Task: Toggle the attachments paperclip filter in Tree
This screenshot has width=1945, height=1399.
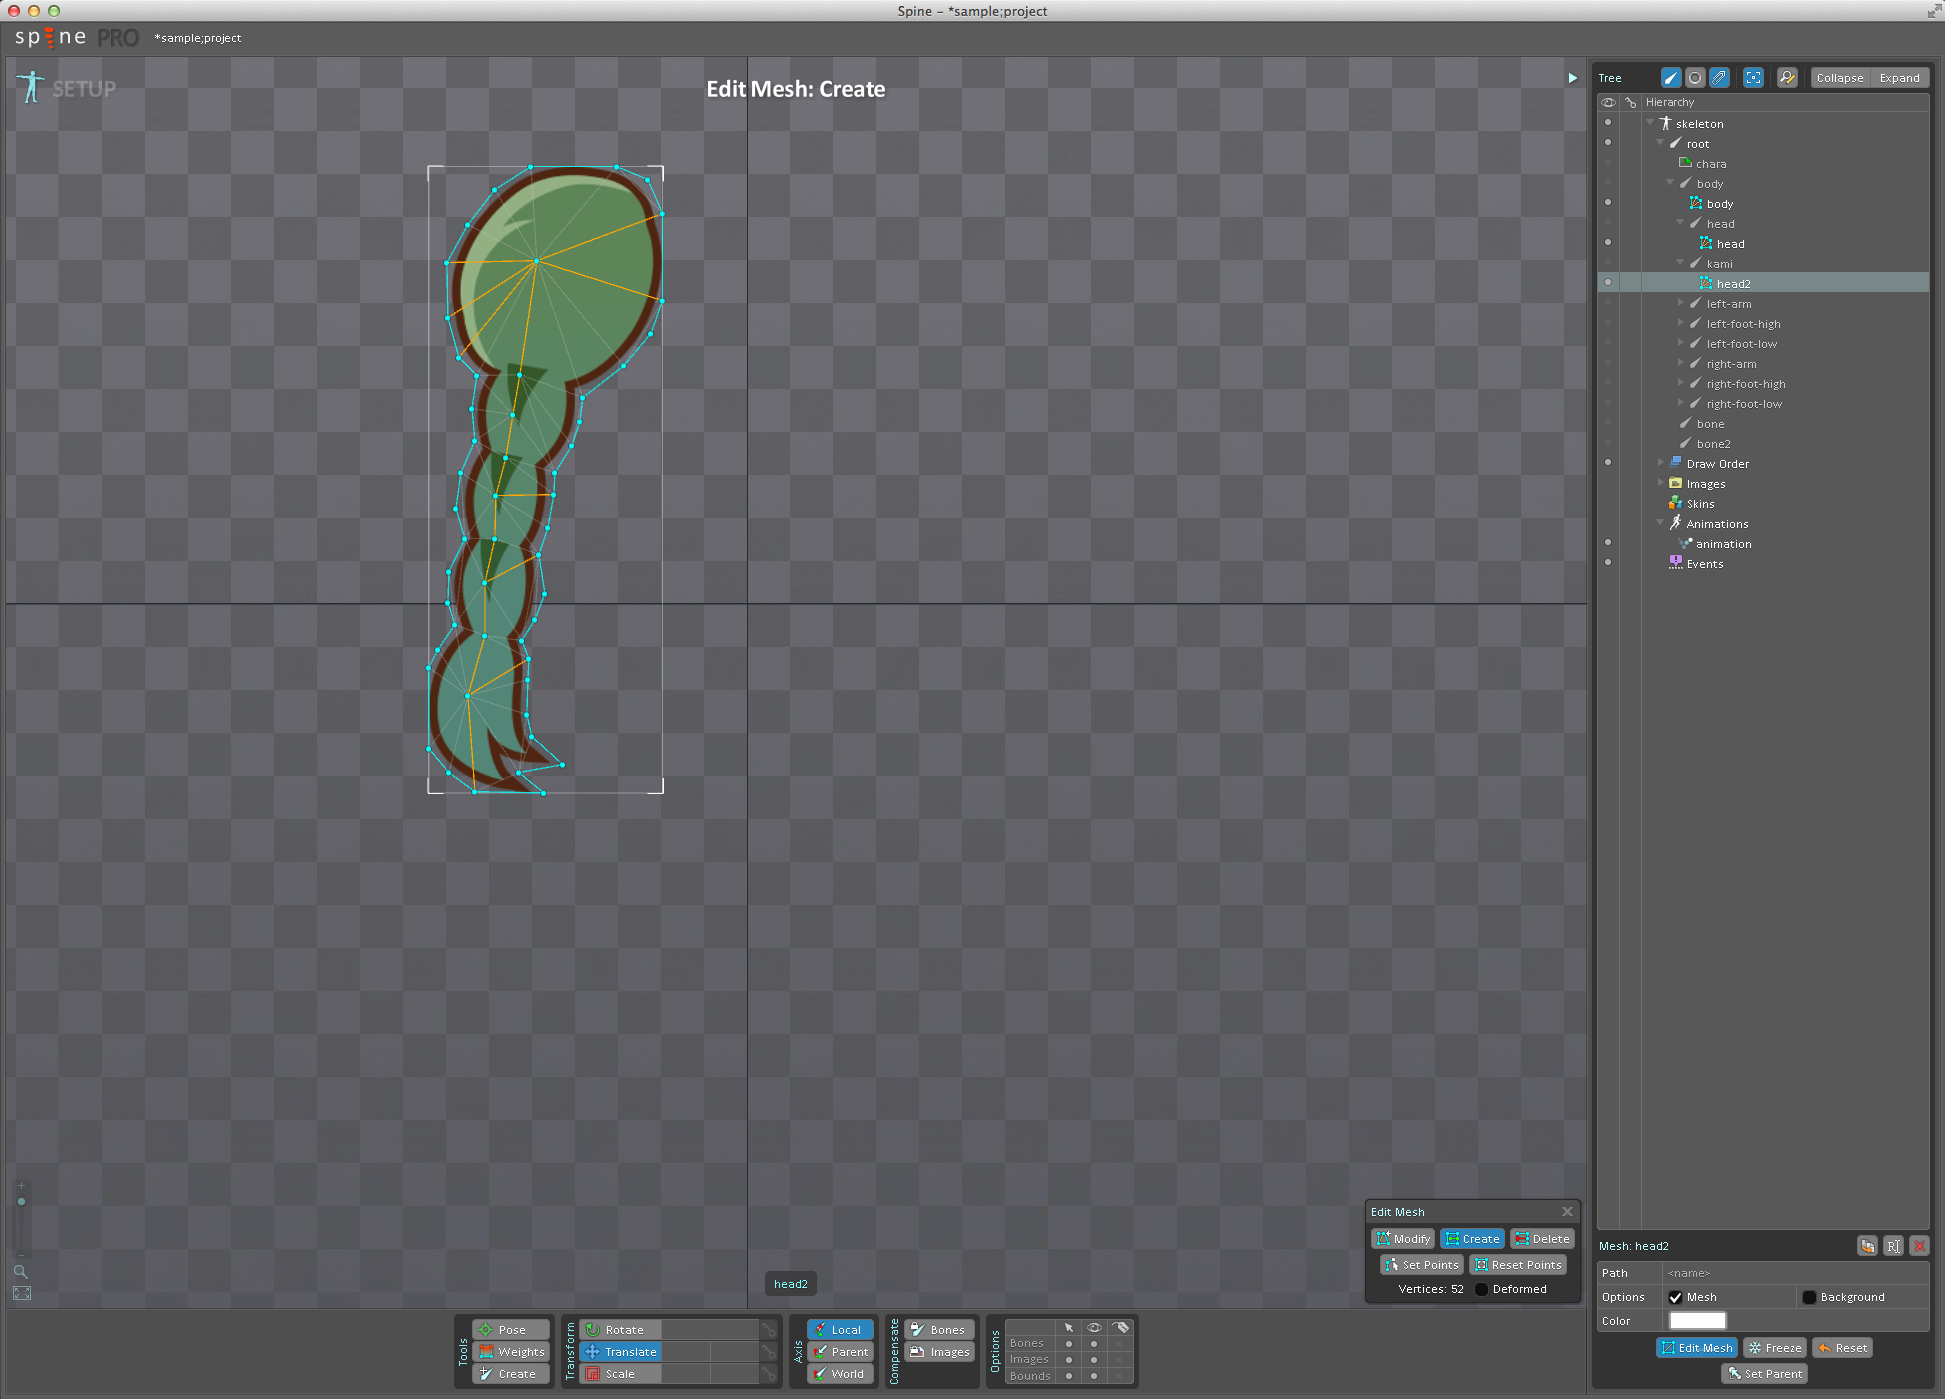Action: pos(1719,78)
